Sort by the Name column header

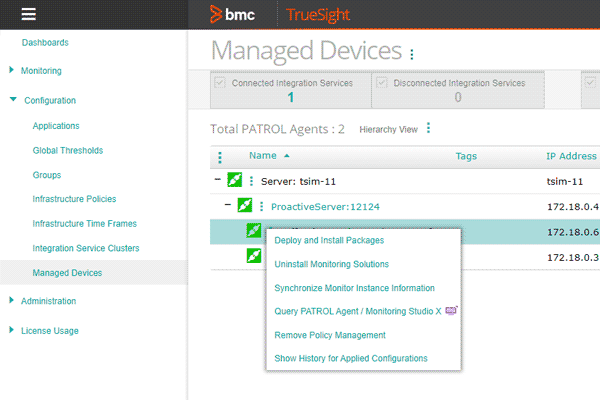pos(263,155)
